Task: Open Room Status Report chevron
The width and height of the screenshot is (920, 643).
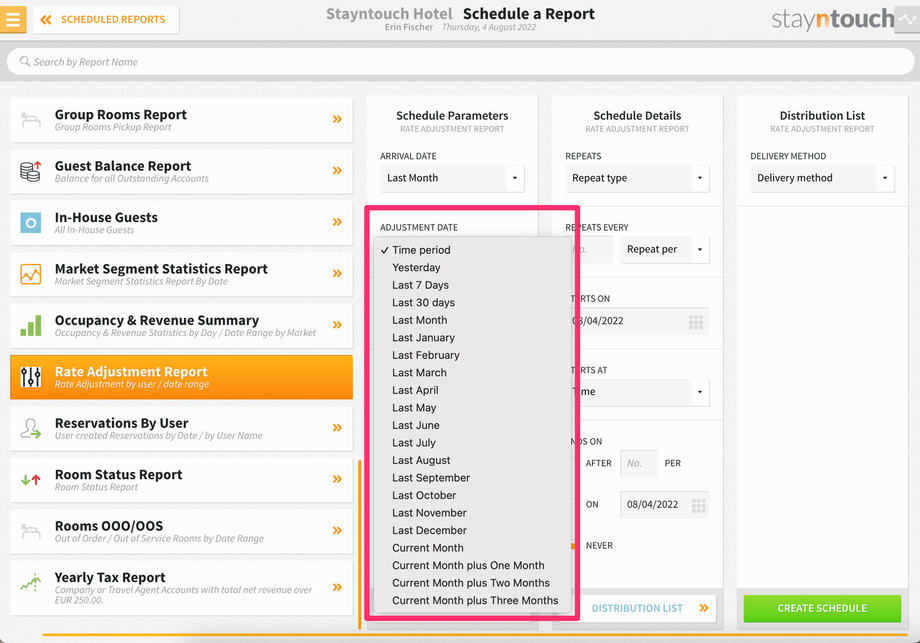Action: pyautogui.click(x=337, y=479)
